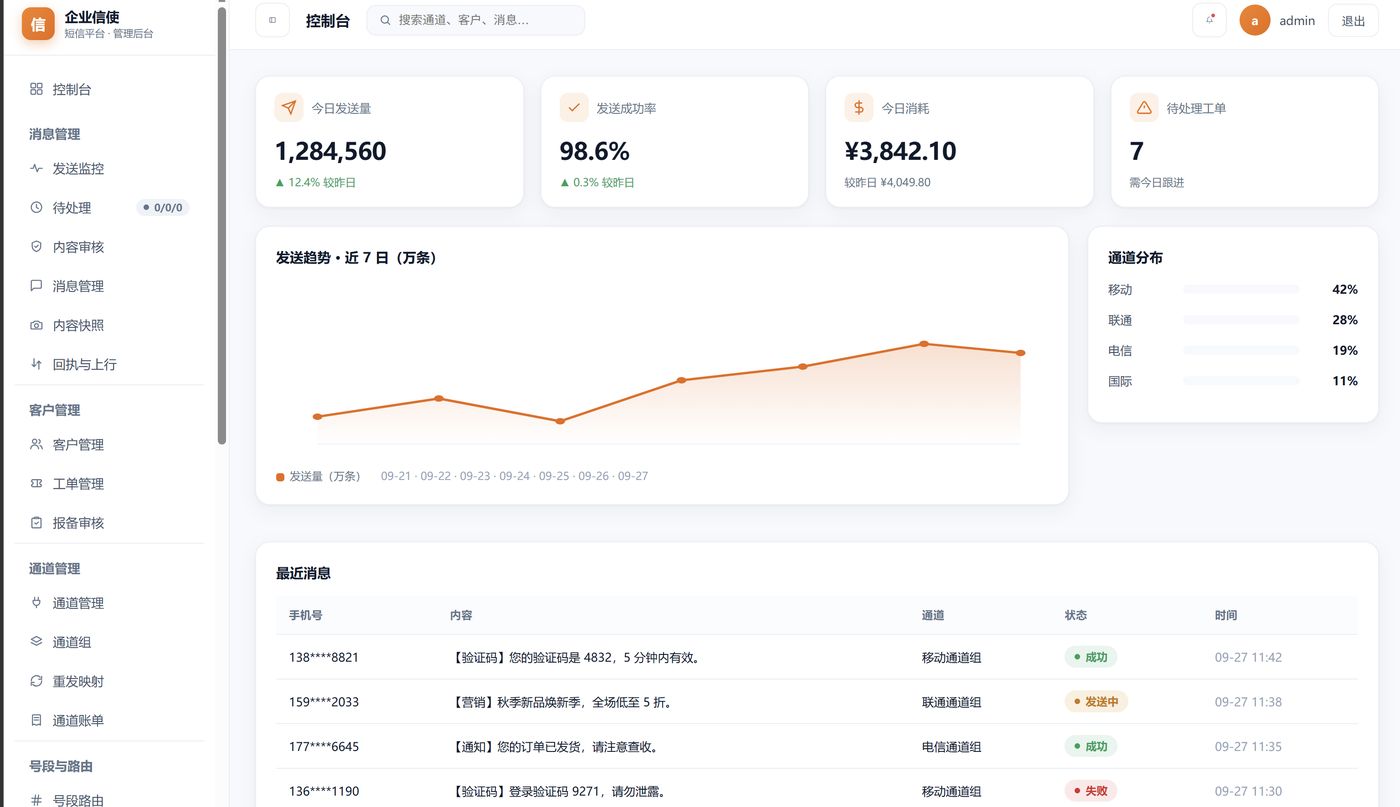Click the 成功 status badge for 138****8821
Image resolution: width=1400 pixels, height=807 pixels.
tap(1090, 657)
